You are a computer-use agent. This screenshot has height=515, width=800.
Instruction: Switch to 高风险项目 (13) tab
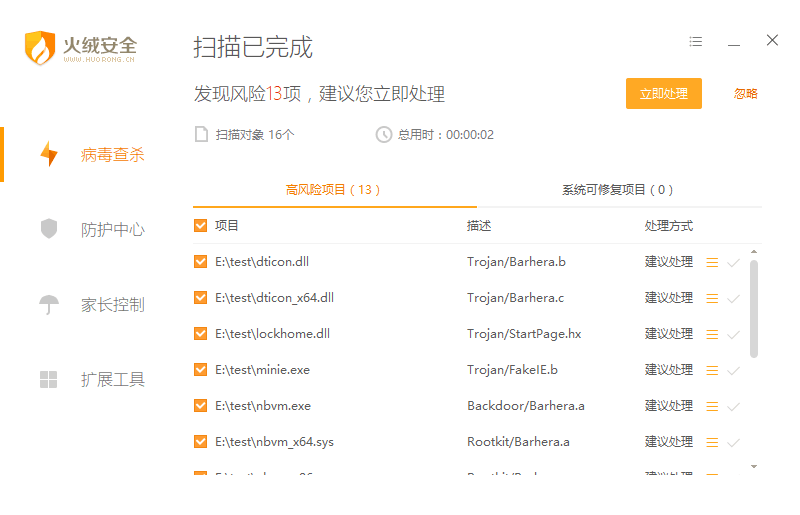(x=333, y=190)
